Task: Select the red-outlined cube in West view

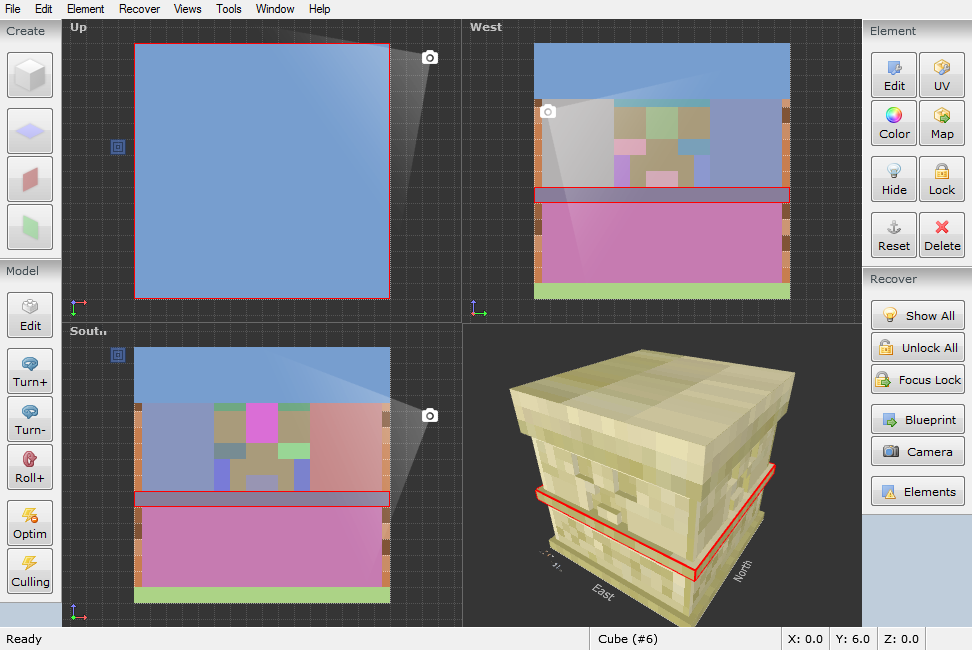Action: tap(662, 195)
